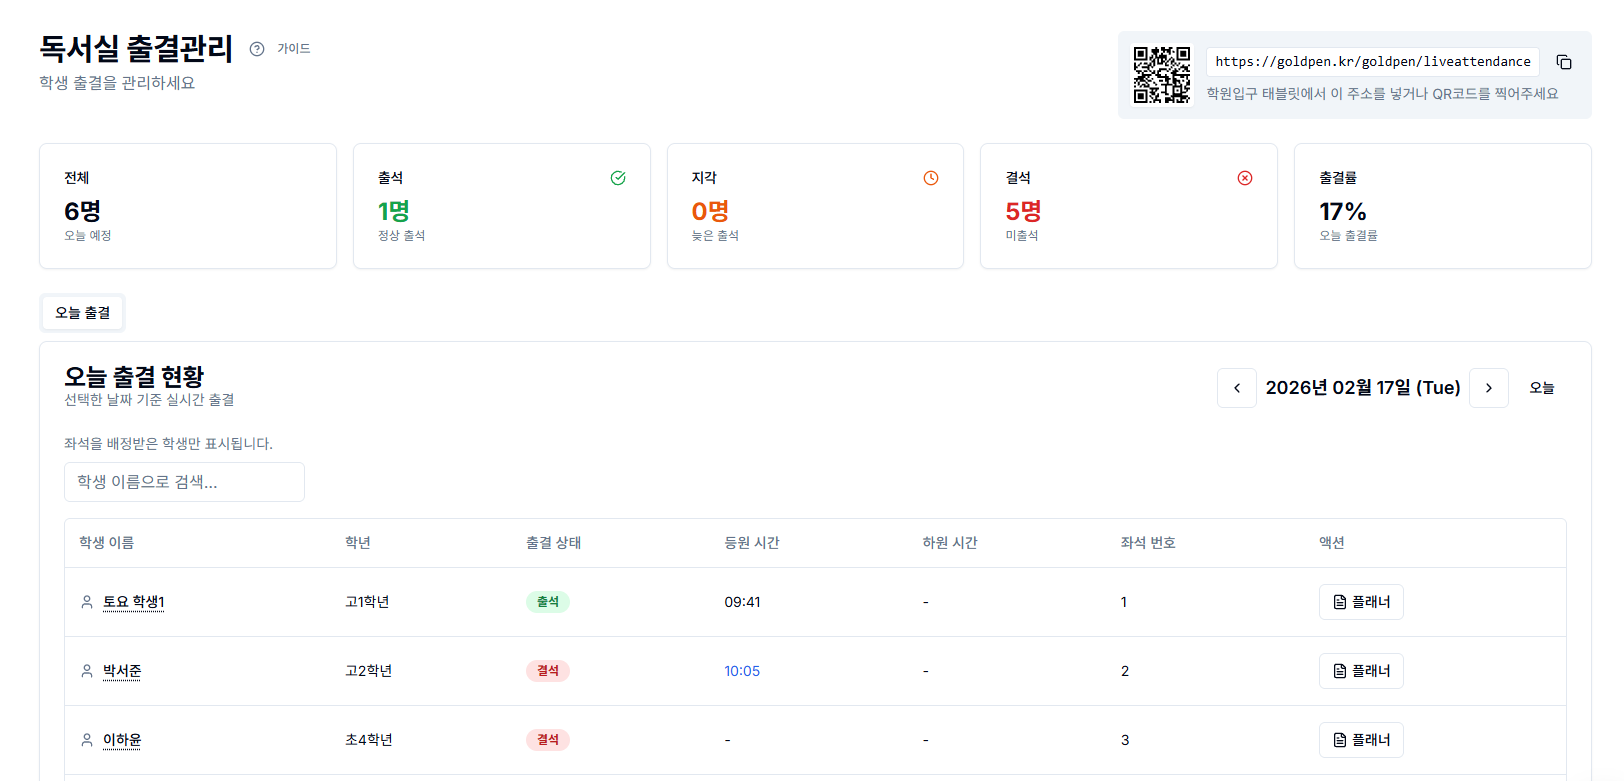Select the 오늘 출결 tab

click(x=83, y=313)
